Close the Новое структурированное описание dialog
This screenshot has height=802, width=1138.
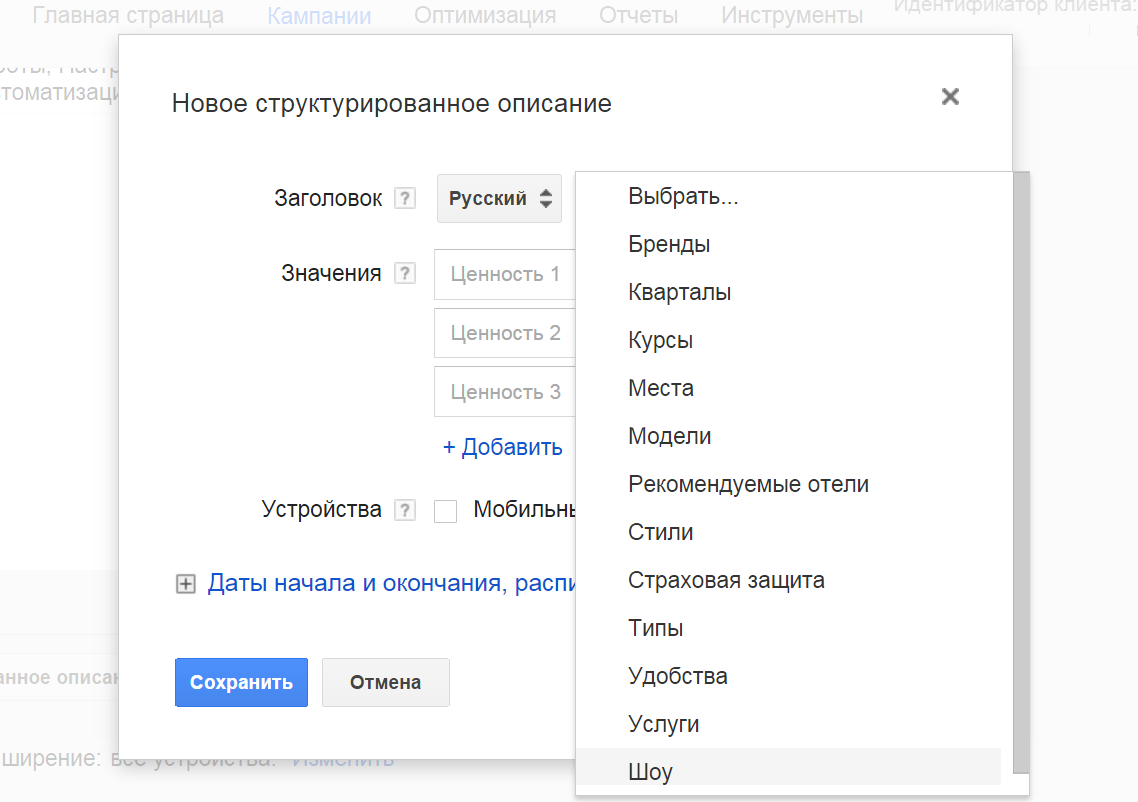pos(950,97)
